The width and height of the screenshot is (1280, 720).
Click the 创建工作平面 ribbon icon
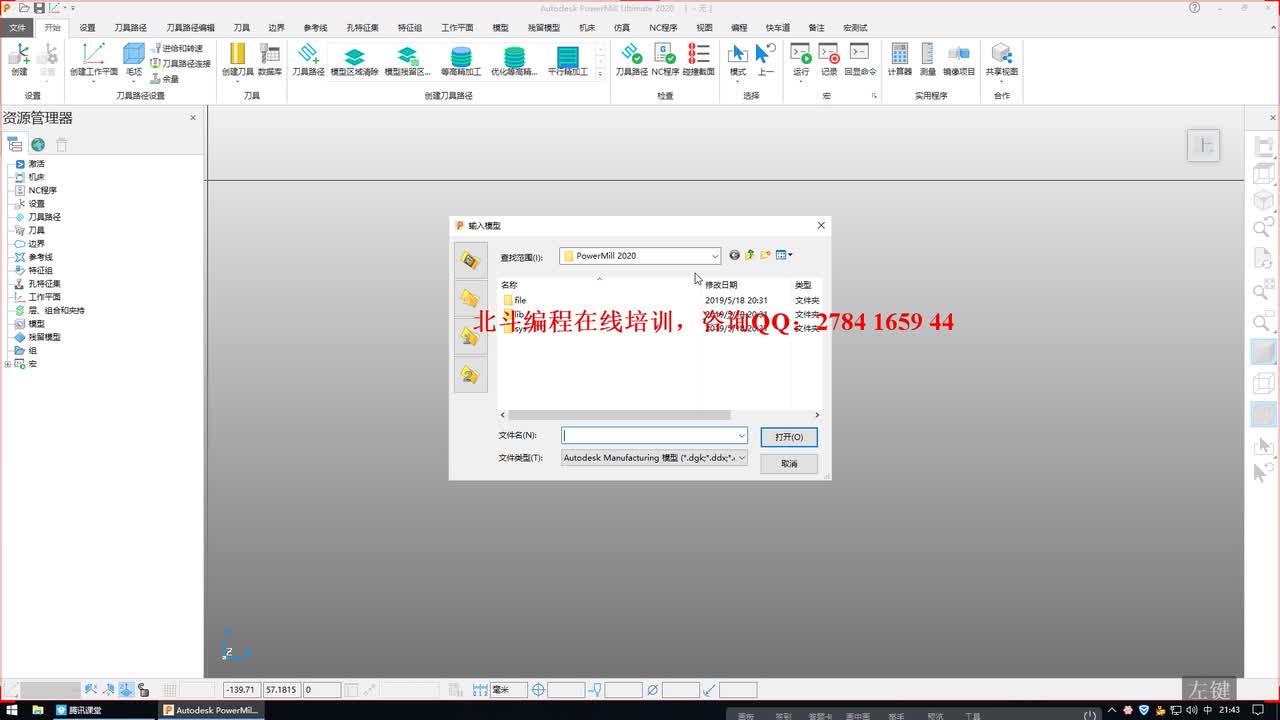click(x=93, y=59)
